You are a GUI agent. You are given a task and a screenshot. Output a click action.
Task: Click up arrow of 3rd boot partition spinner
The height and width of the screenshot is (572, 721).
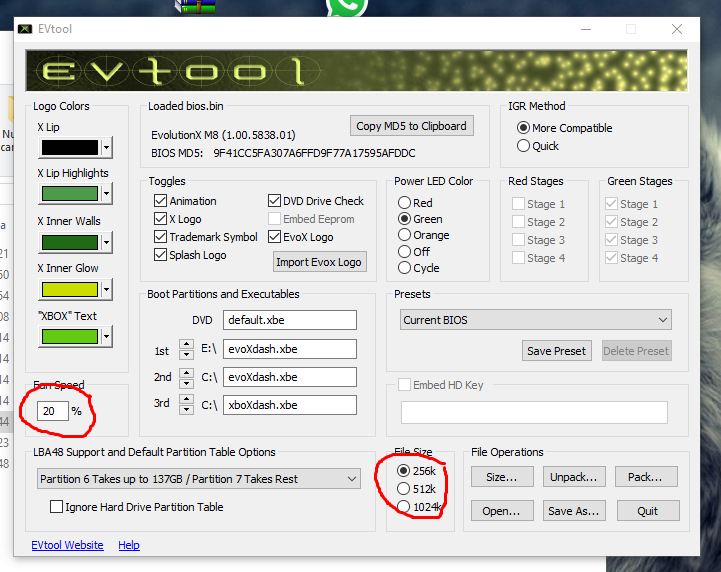[186, 400]
